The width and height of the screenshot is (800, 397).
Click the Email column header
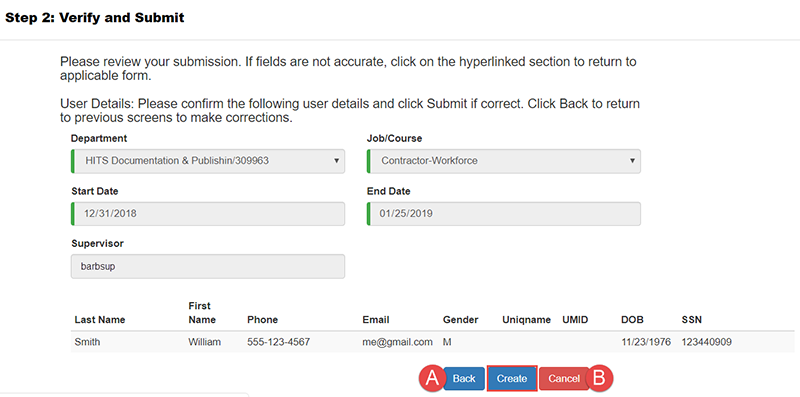tap(376, 320)
